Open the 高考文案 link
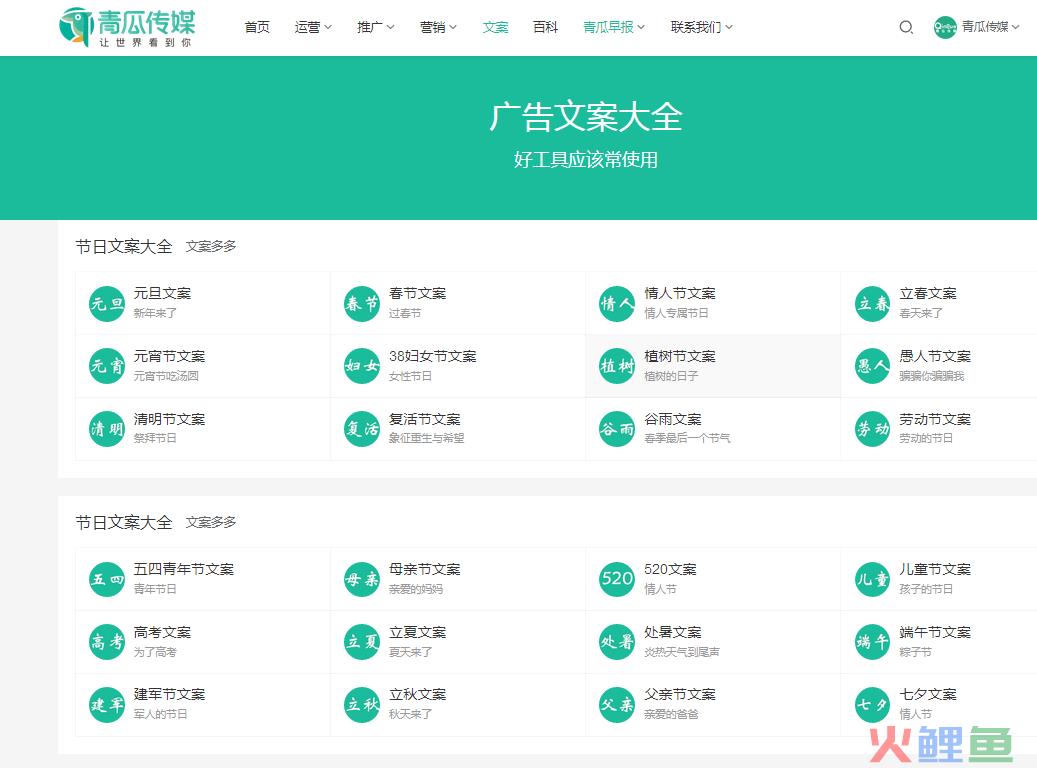This screenshot has width=1037, height=768. point(162,632)
